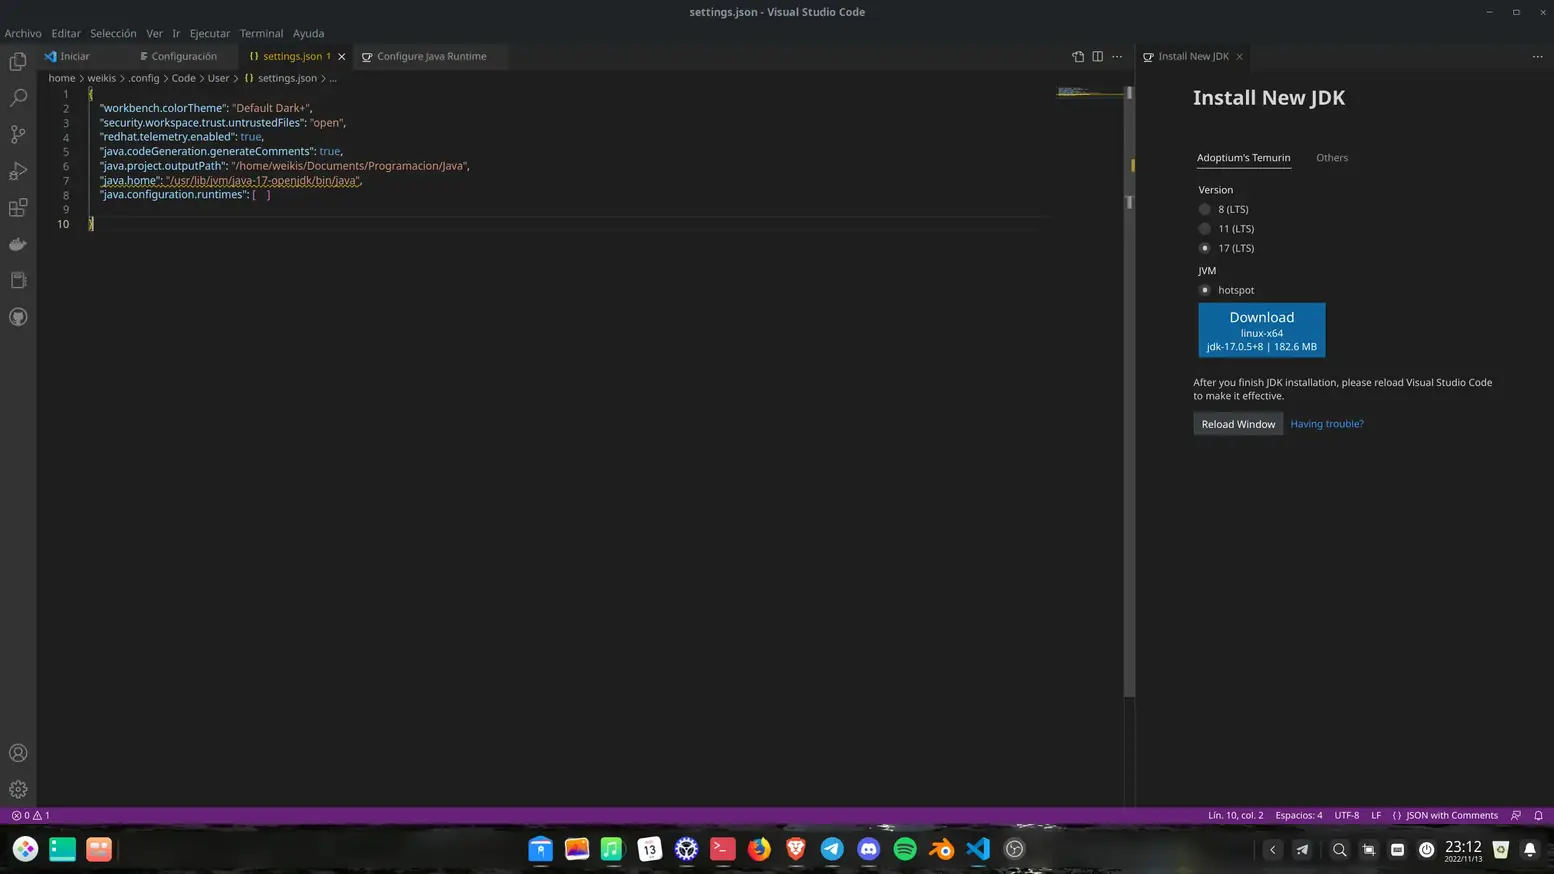
Task: Open the Docker view in activity bar
Action: click(18, 244)
